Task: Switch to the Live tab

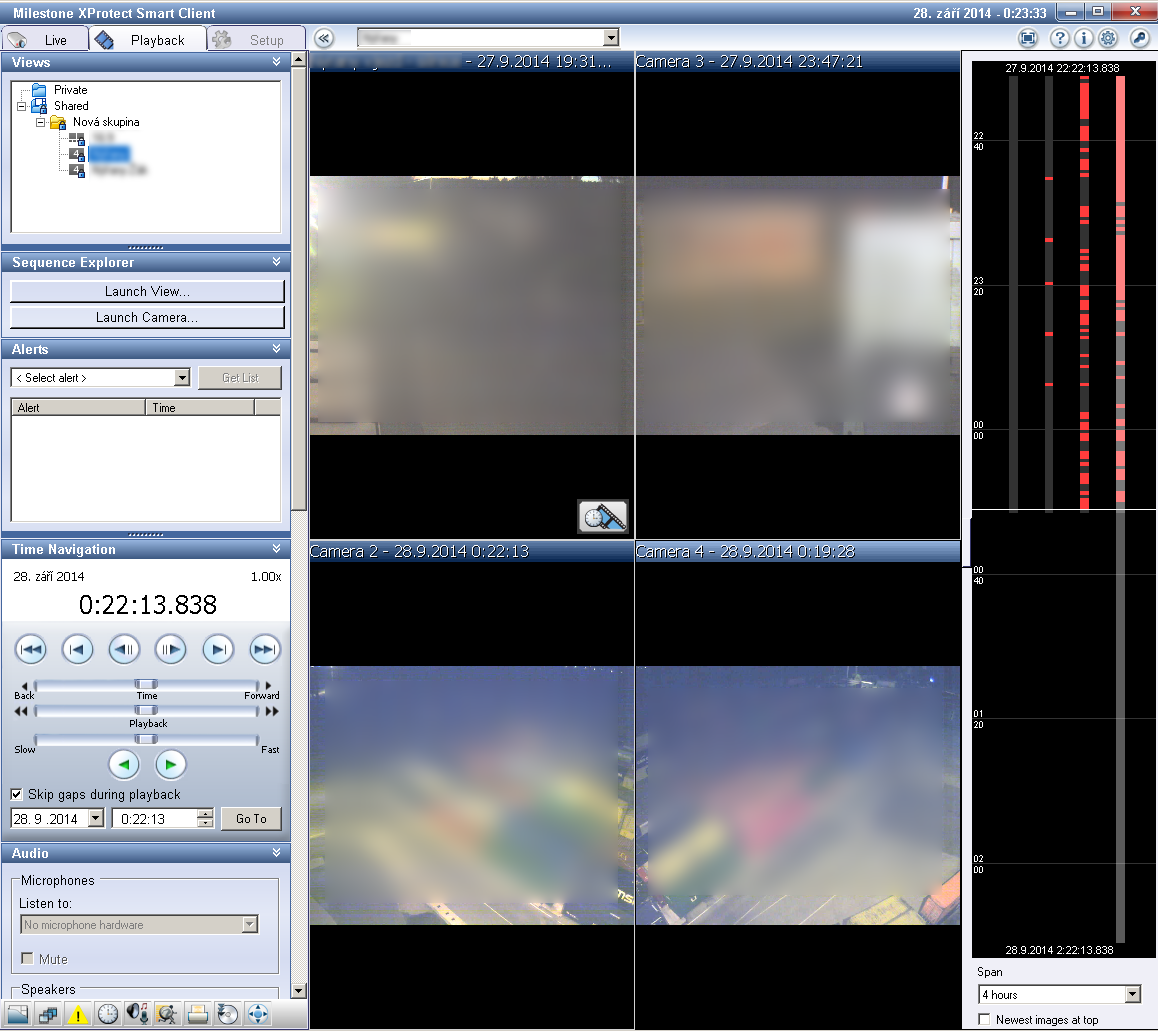Action: click(x=45, y=40)
